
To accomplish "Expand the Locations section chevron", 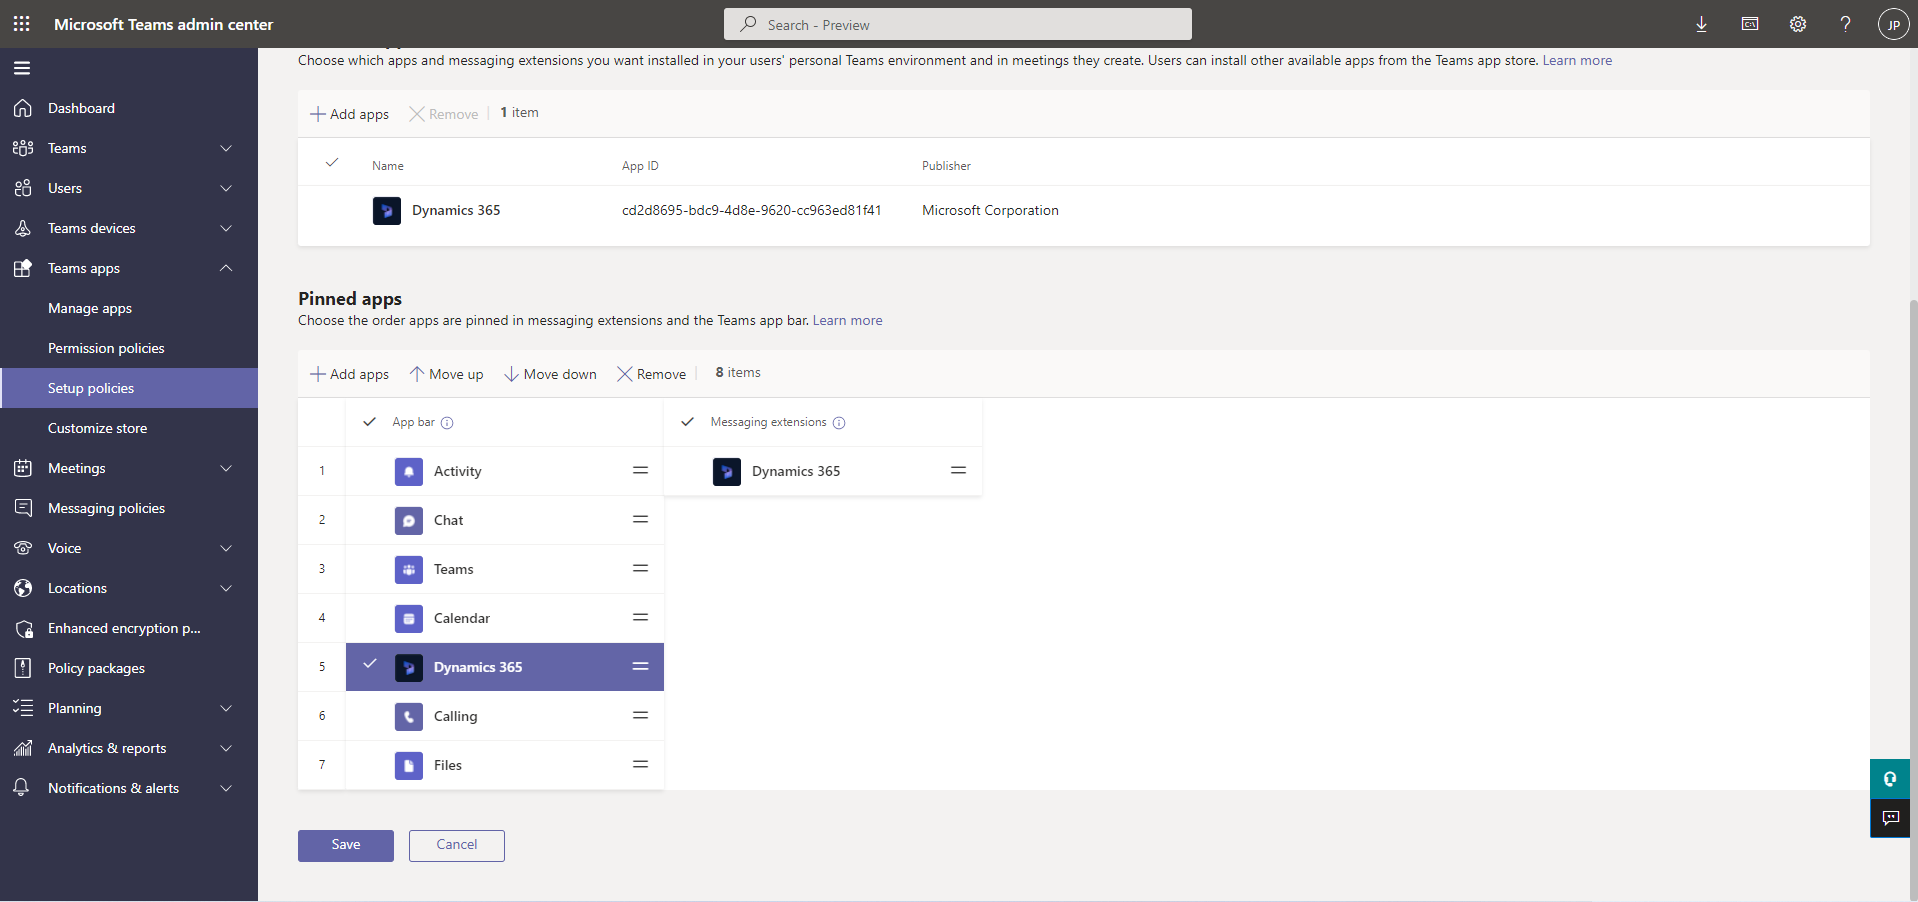I will coord(226,588).
